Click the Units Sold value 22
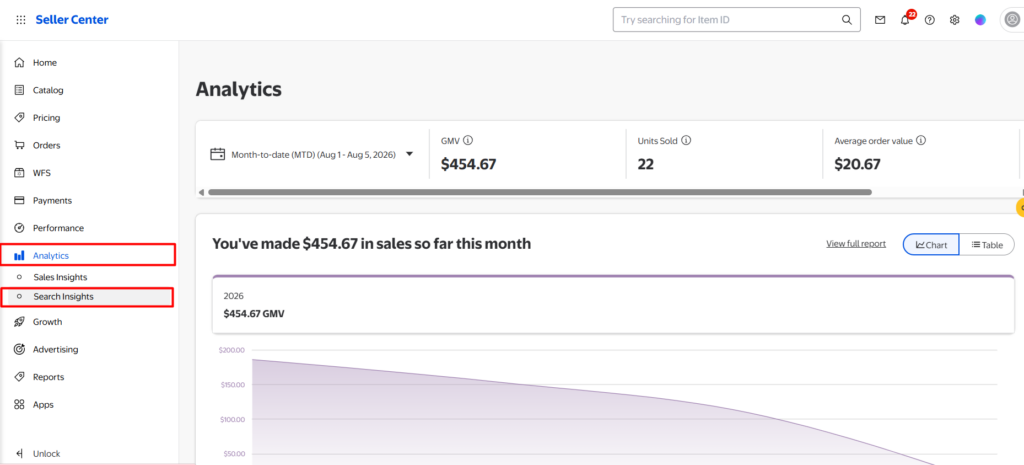 (645, 164)
